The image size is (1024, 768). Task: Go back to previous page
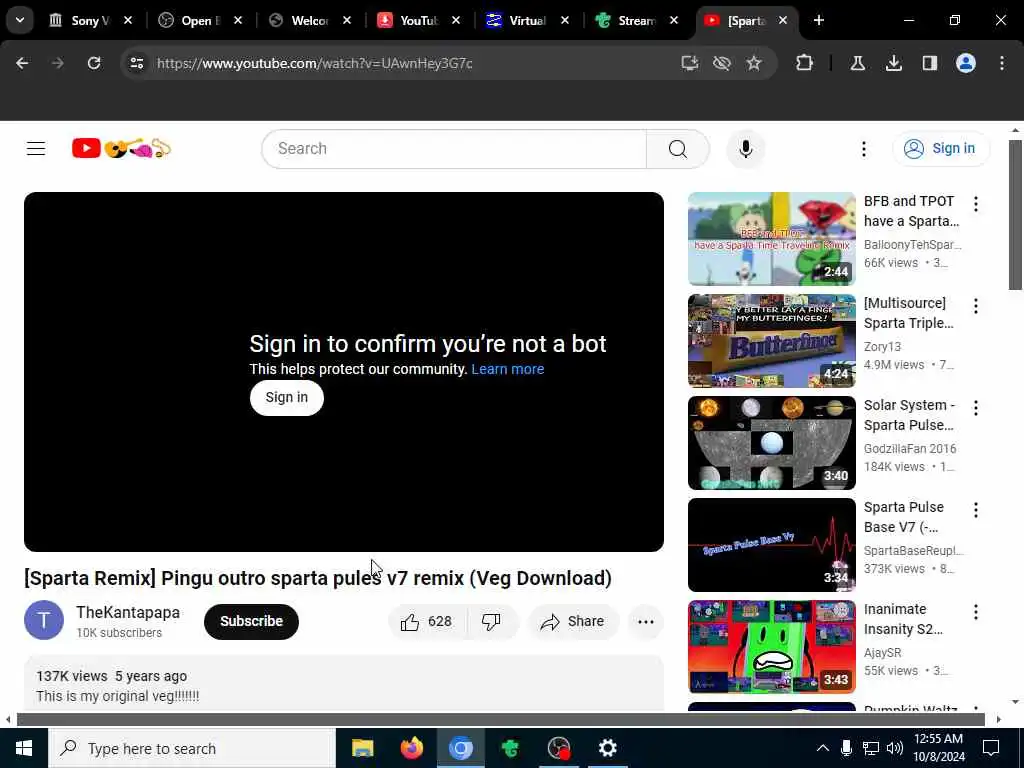[22, 63]
